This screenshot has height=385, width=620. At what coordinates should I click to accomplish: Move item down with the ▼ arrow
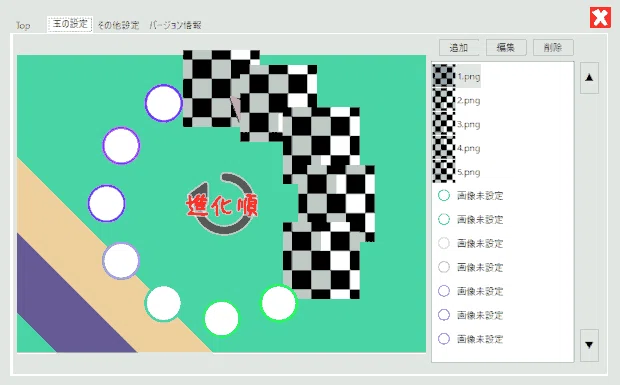coord(589,345)
